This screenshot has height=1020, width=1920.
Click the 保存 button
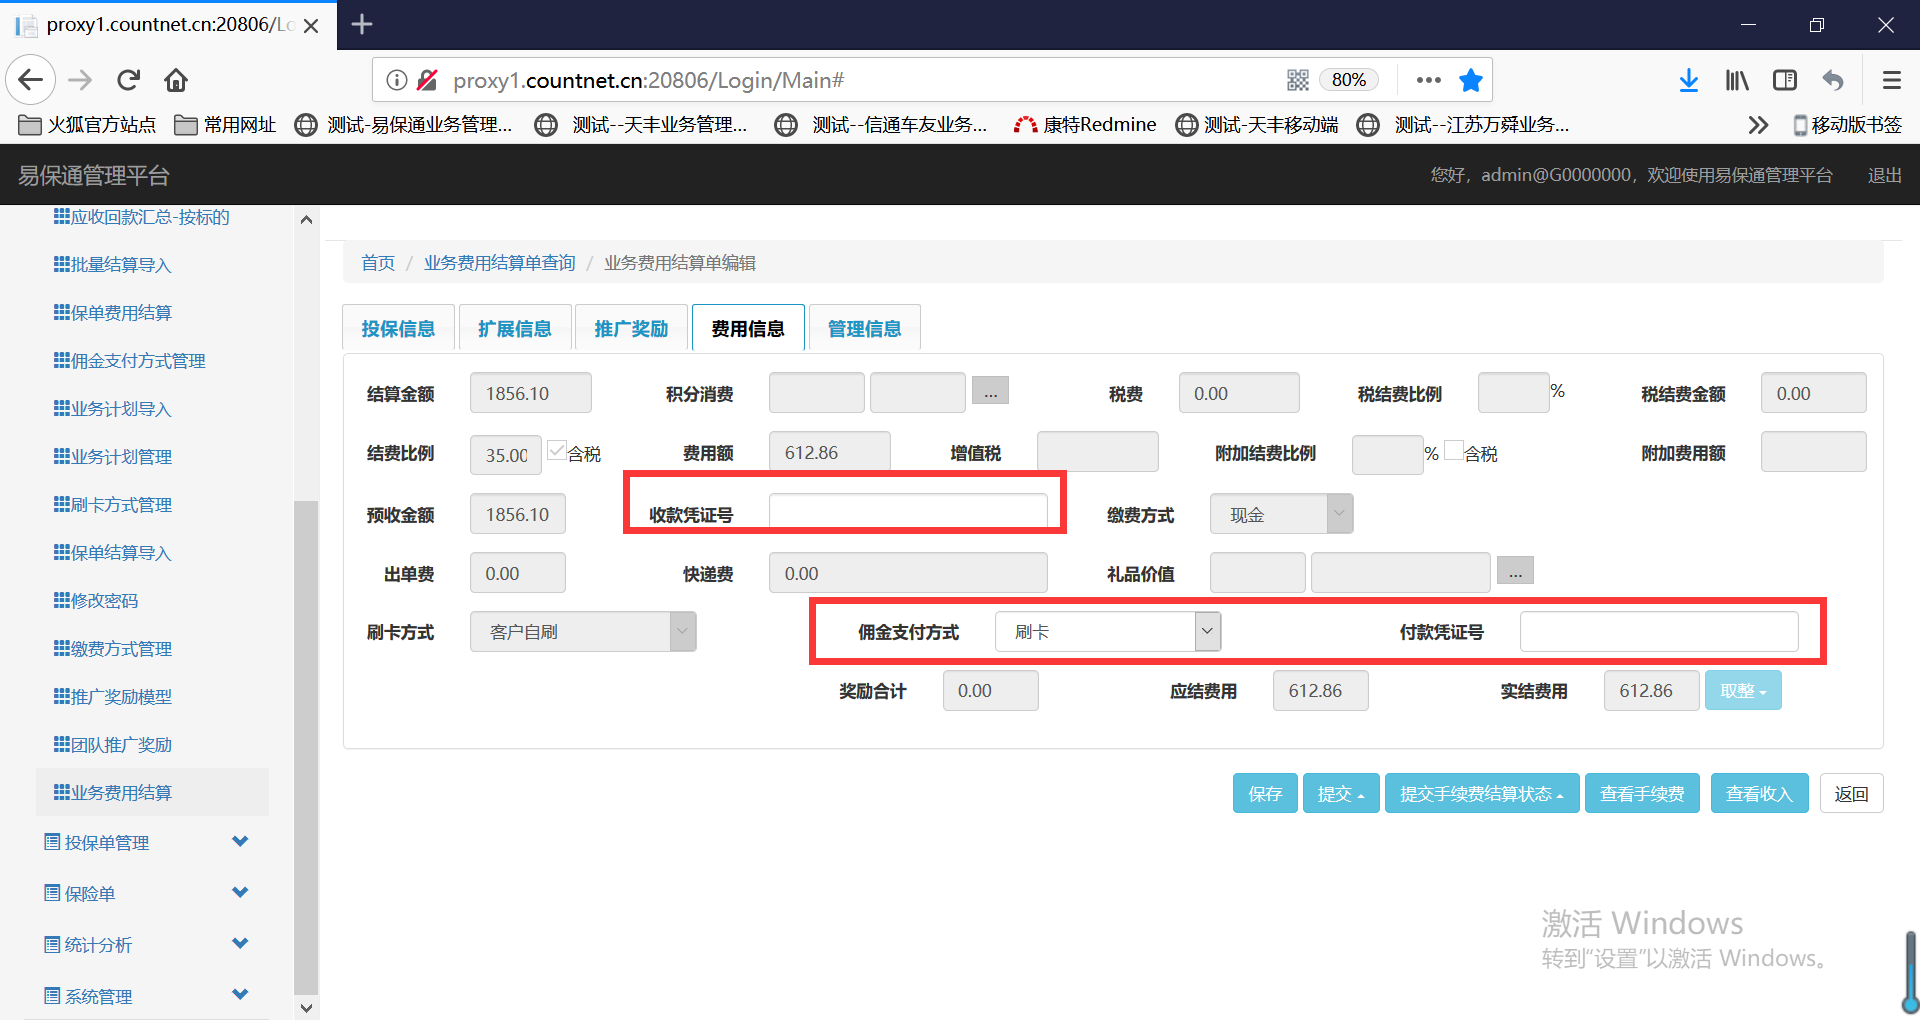pos(1265,794)
